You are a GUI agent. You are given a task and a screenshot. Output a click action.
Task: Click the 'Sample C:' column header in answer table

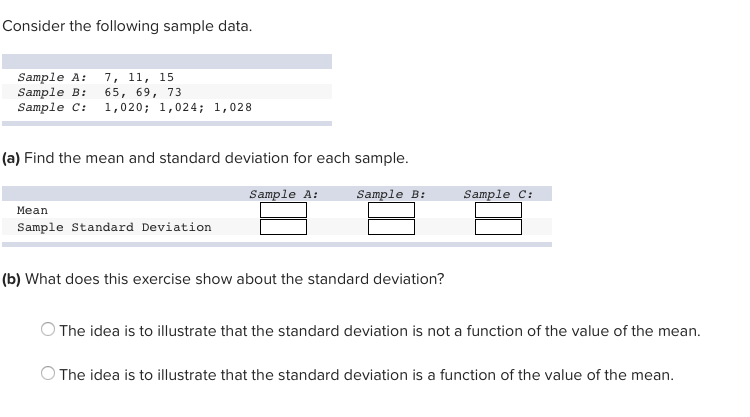click(x=498, y=194)
